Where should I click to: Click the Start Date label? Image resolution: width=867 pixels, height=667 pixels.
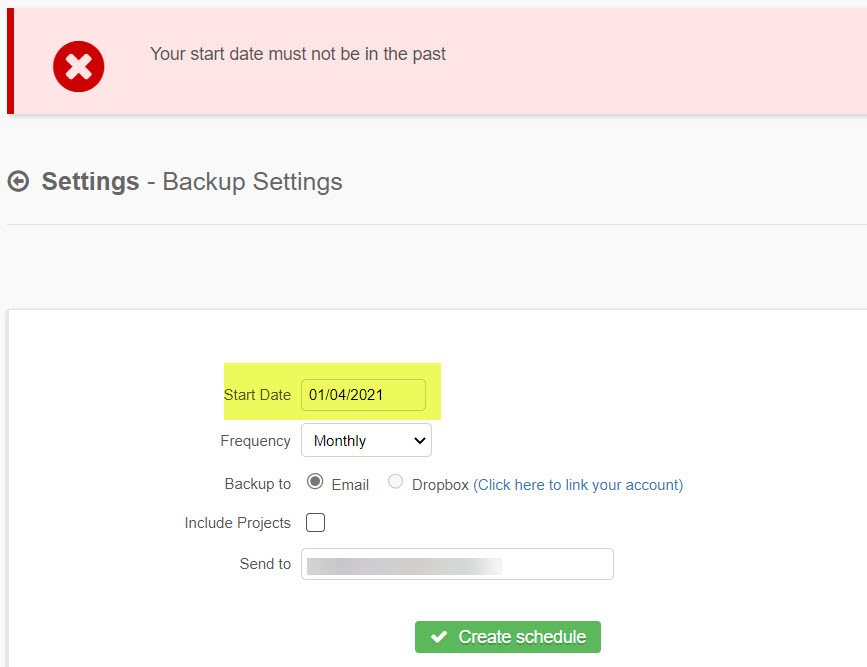pos(257,395)
